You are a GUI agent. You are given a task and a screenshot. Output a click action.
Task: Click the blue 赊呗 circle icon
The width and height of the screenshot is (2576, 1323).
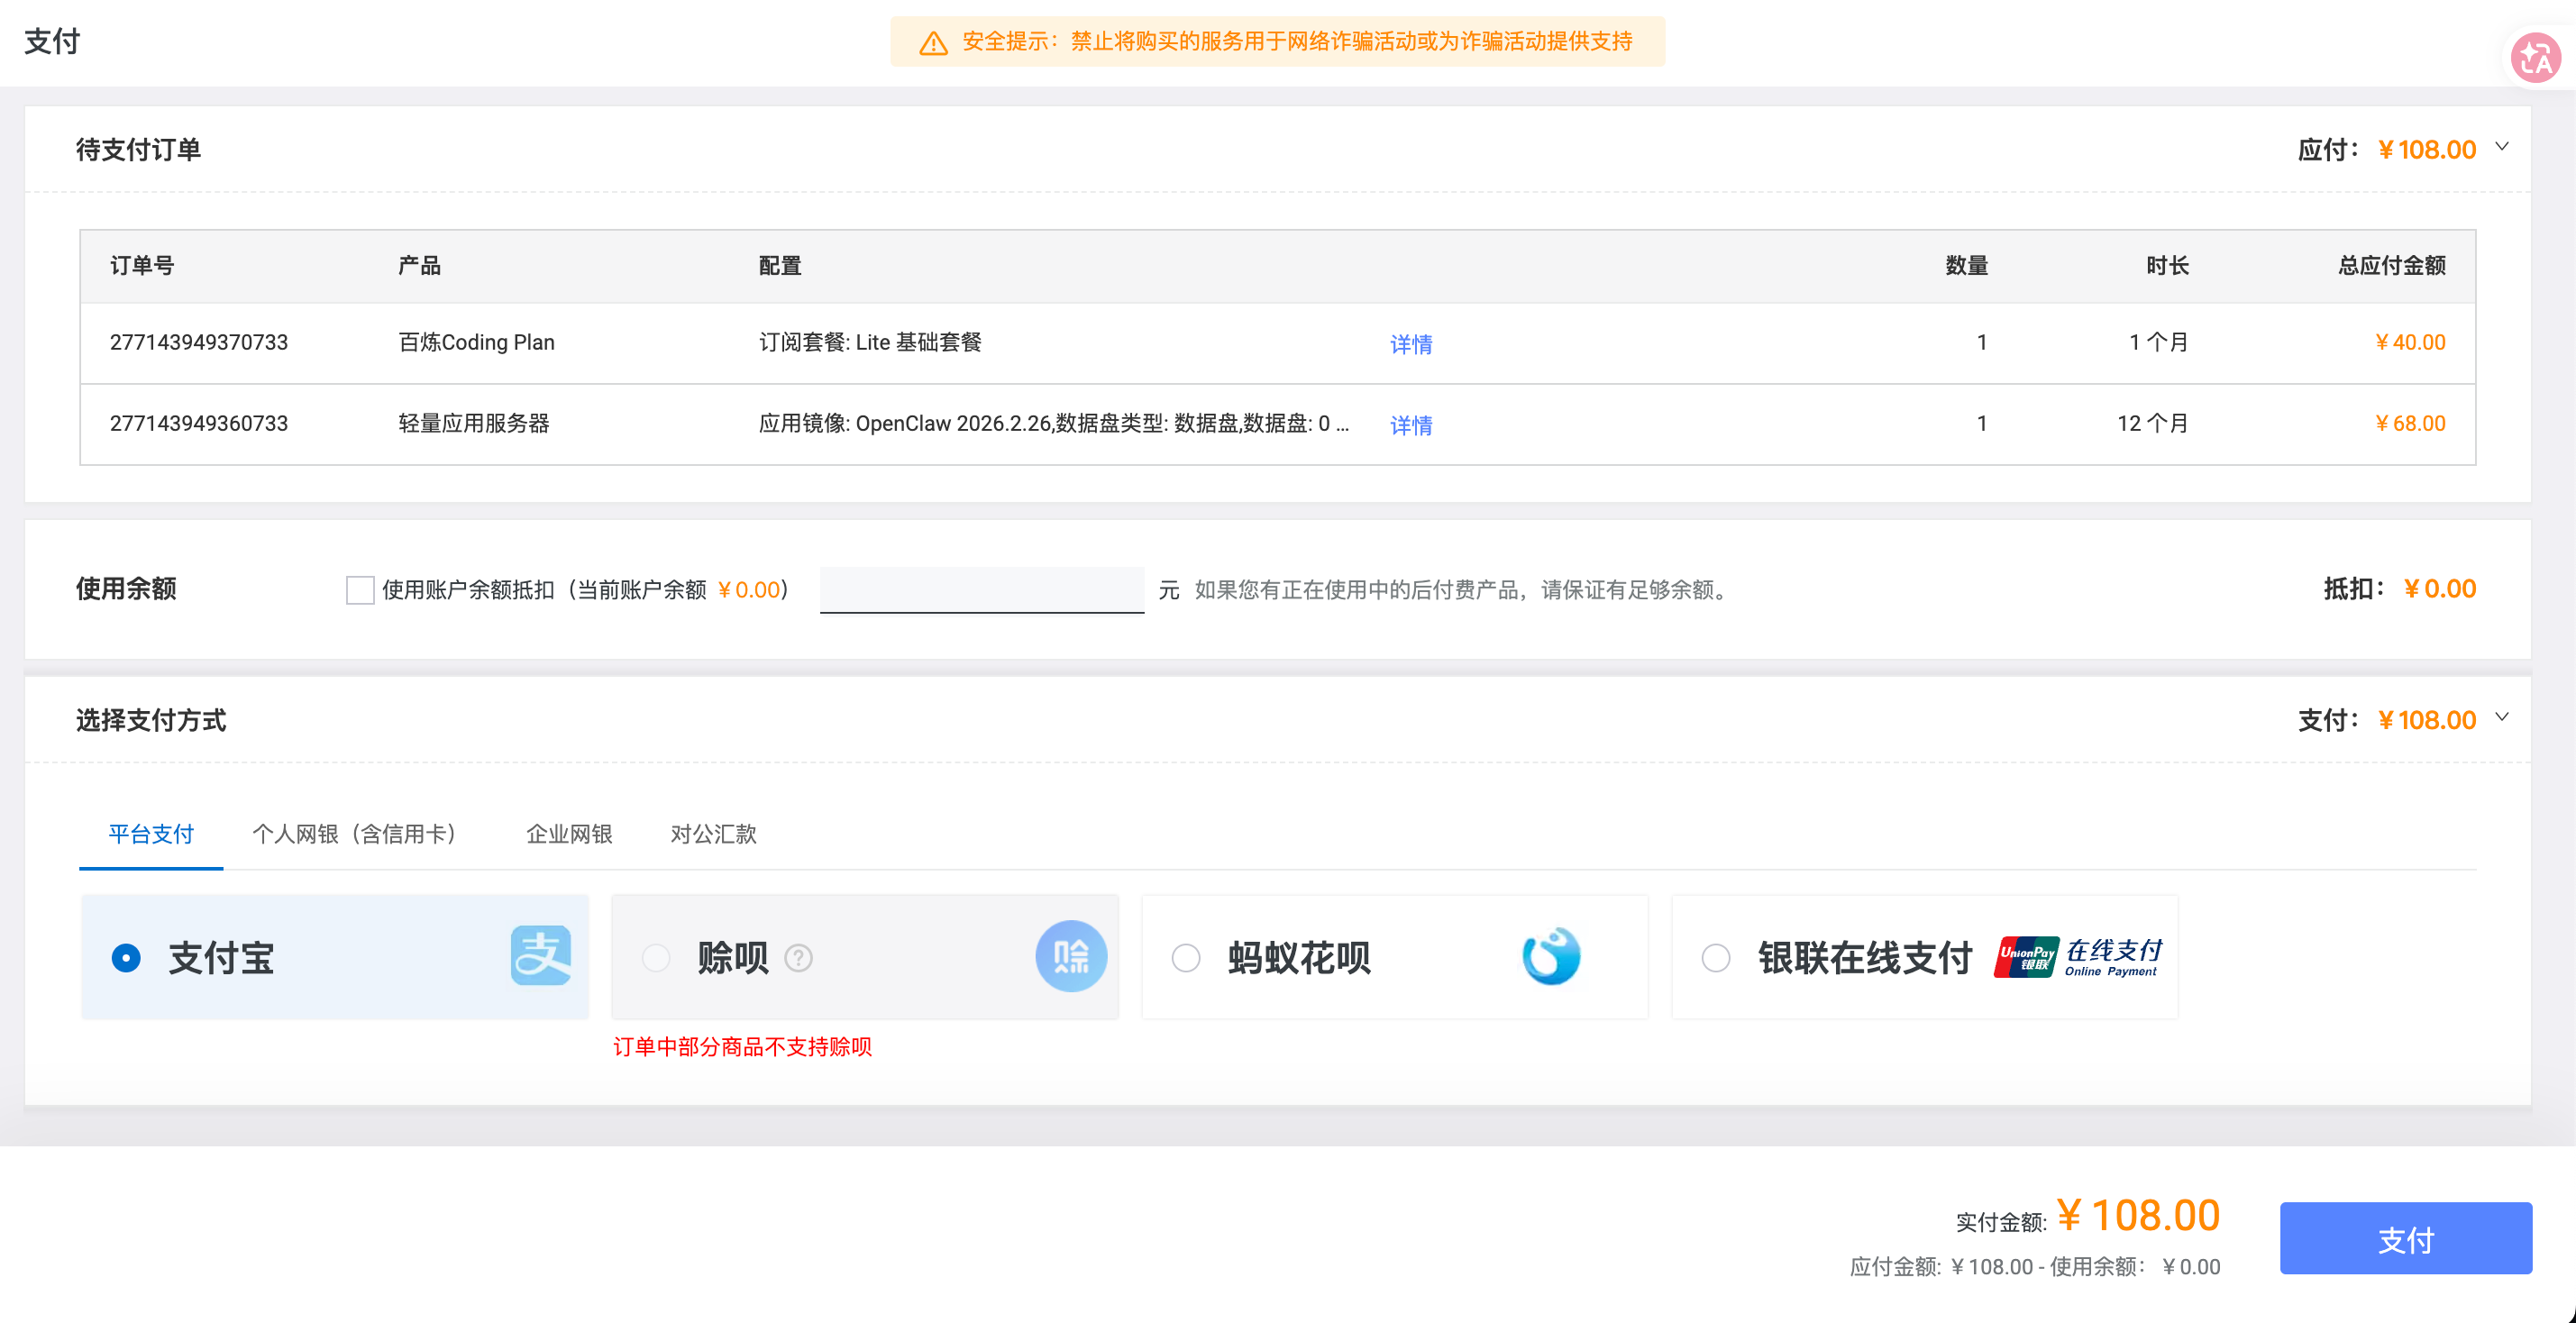(1070, 956)
